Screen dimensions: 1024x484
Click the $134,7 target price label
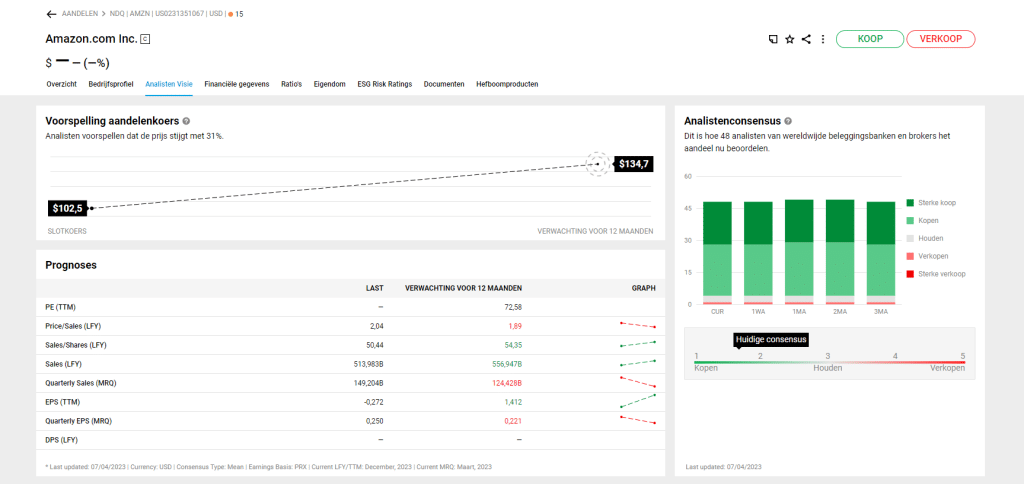pyautogui.click(x=633, y=164)
